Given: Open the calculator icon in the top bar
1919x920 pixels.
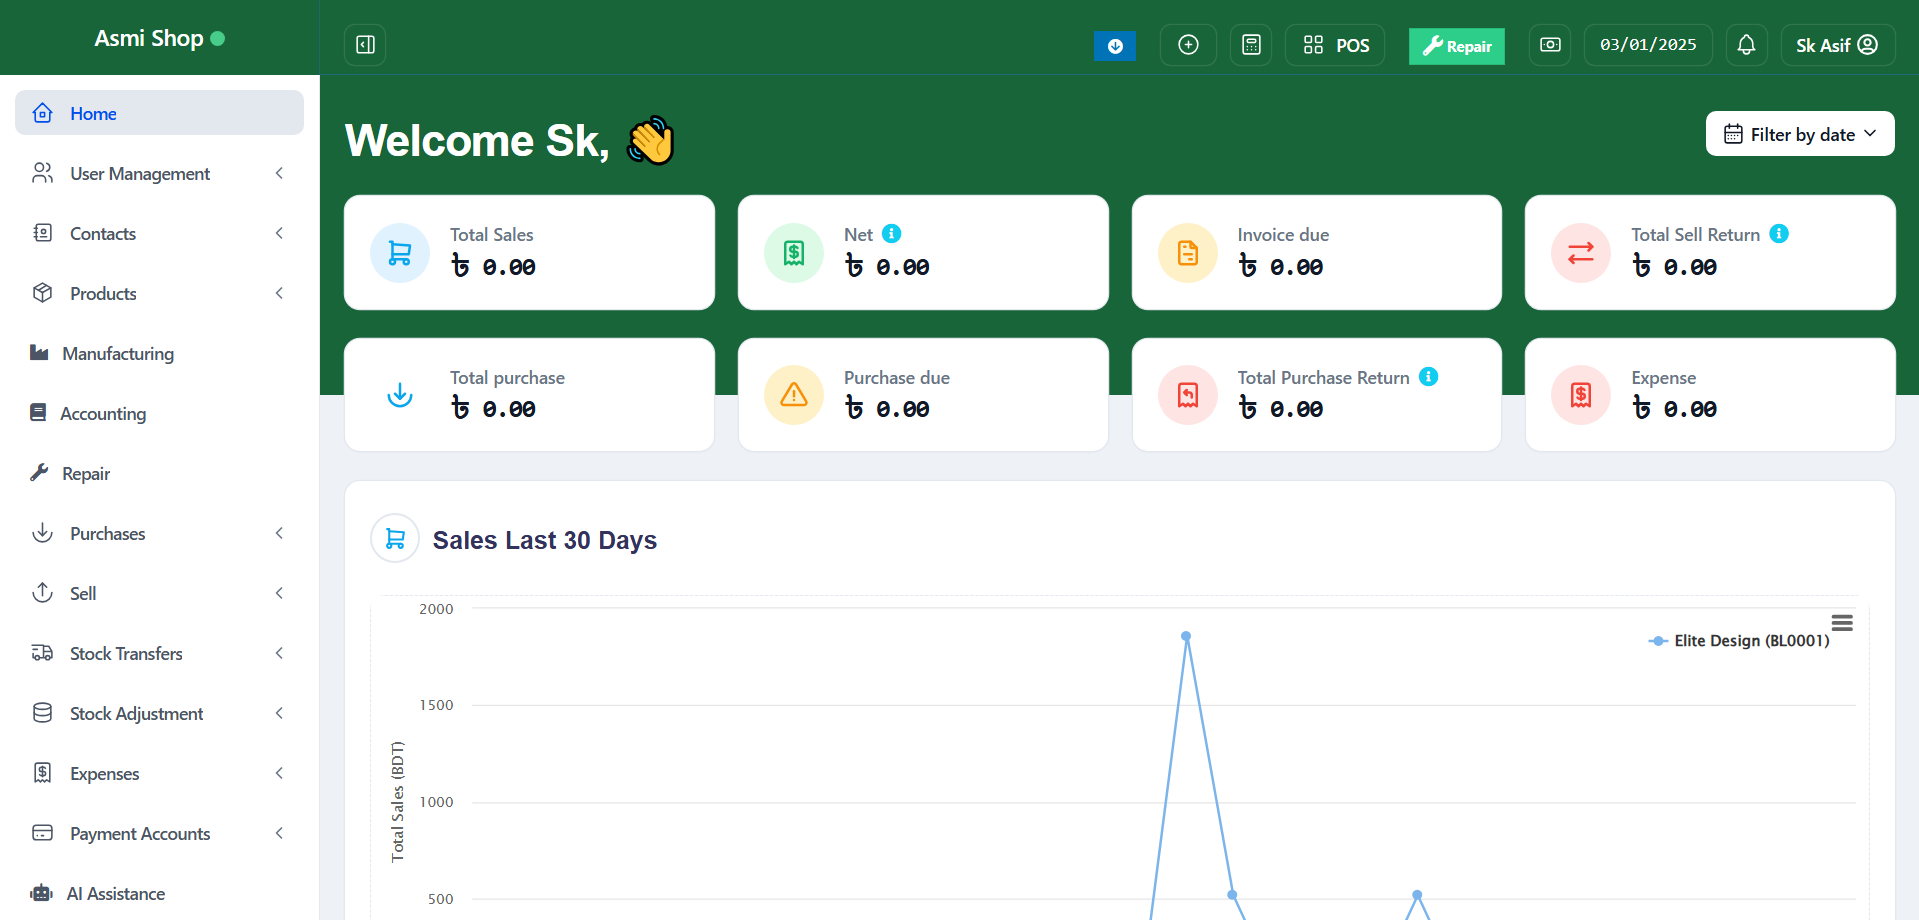Looking at the screenshot, I should click(x=1250, y=45).
